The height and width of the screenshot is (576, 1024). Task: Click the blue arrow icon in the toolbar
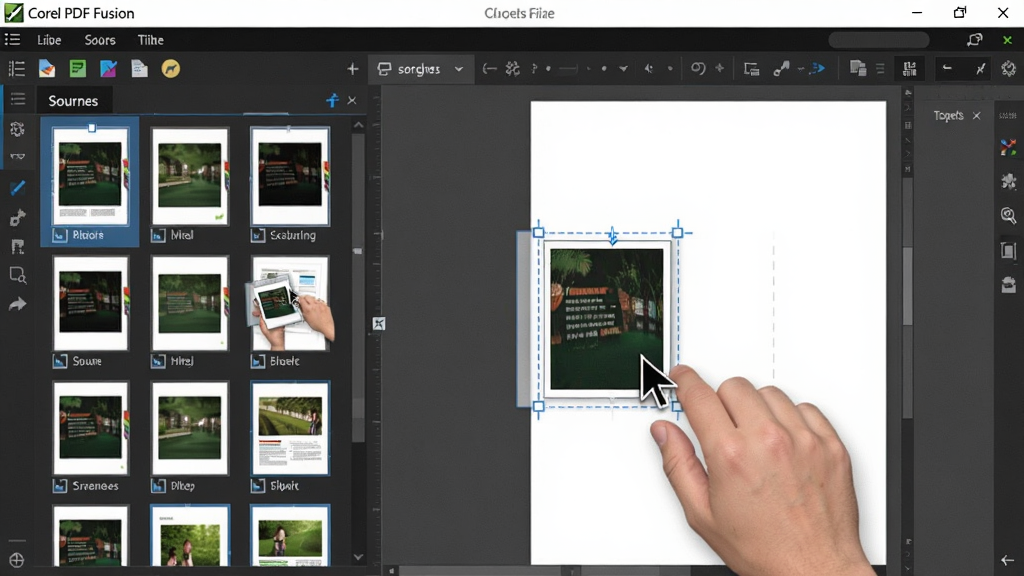817,69
